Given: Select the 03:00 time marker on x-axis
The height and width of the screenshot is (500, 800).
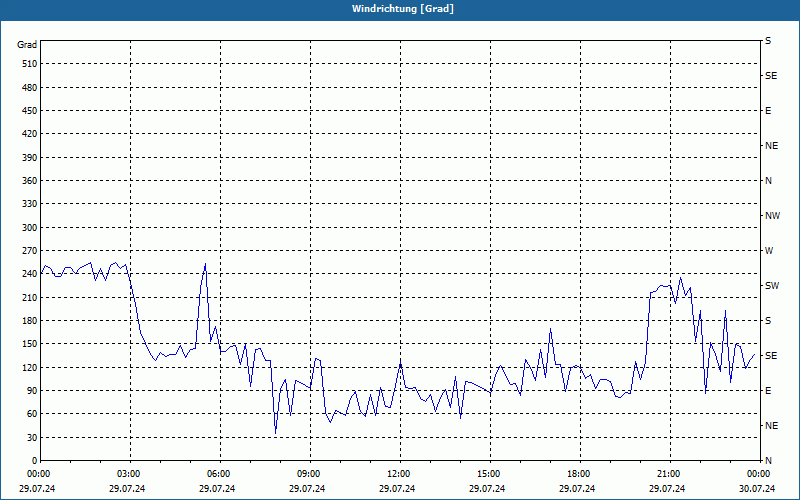Looking at the screenshot, I should coord(129,473).
